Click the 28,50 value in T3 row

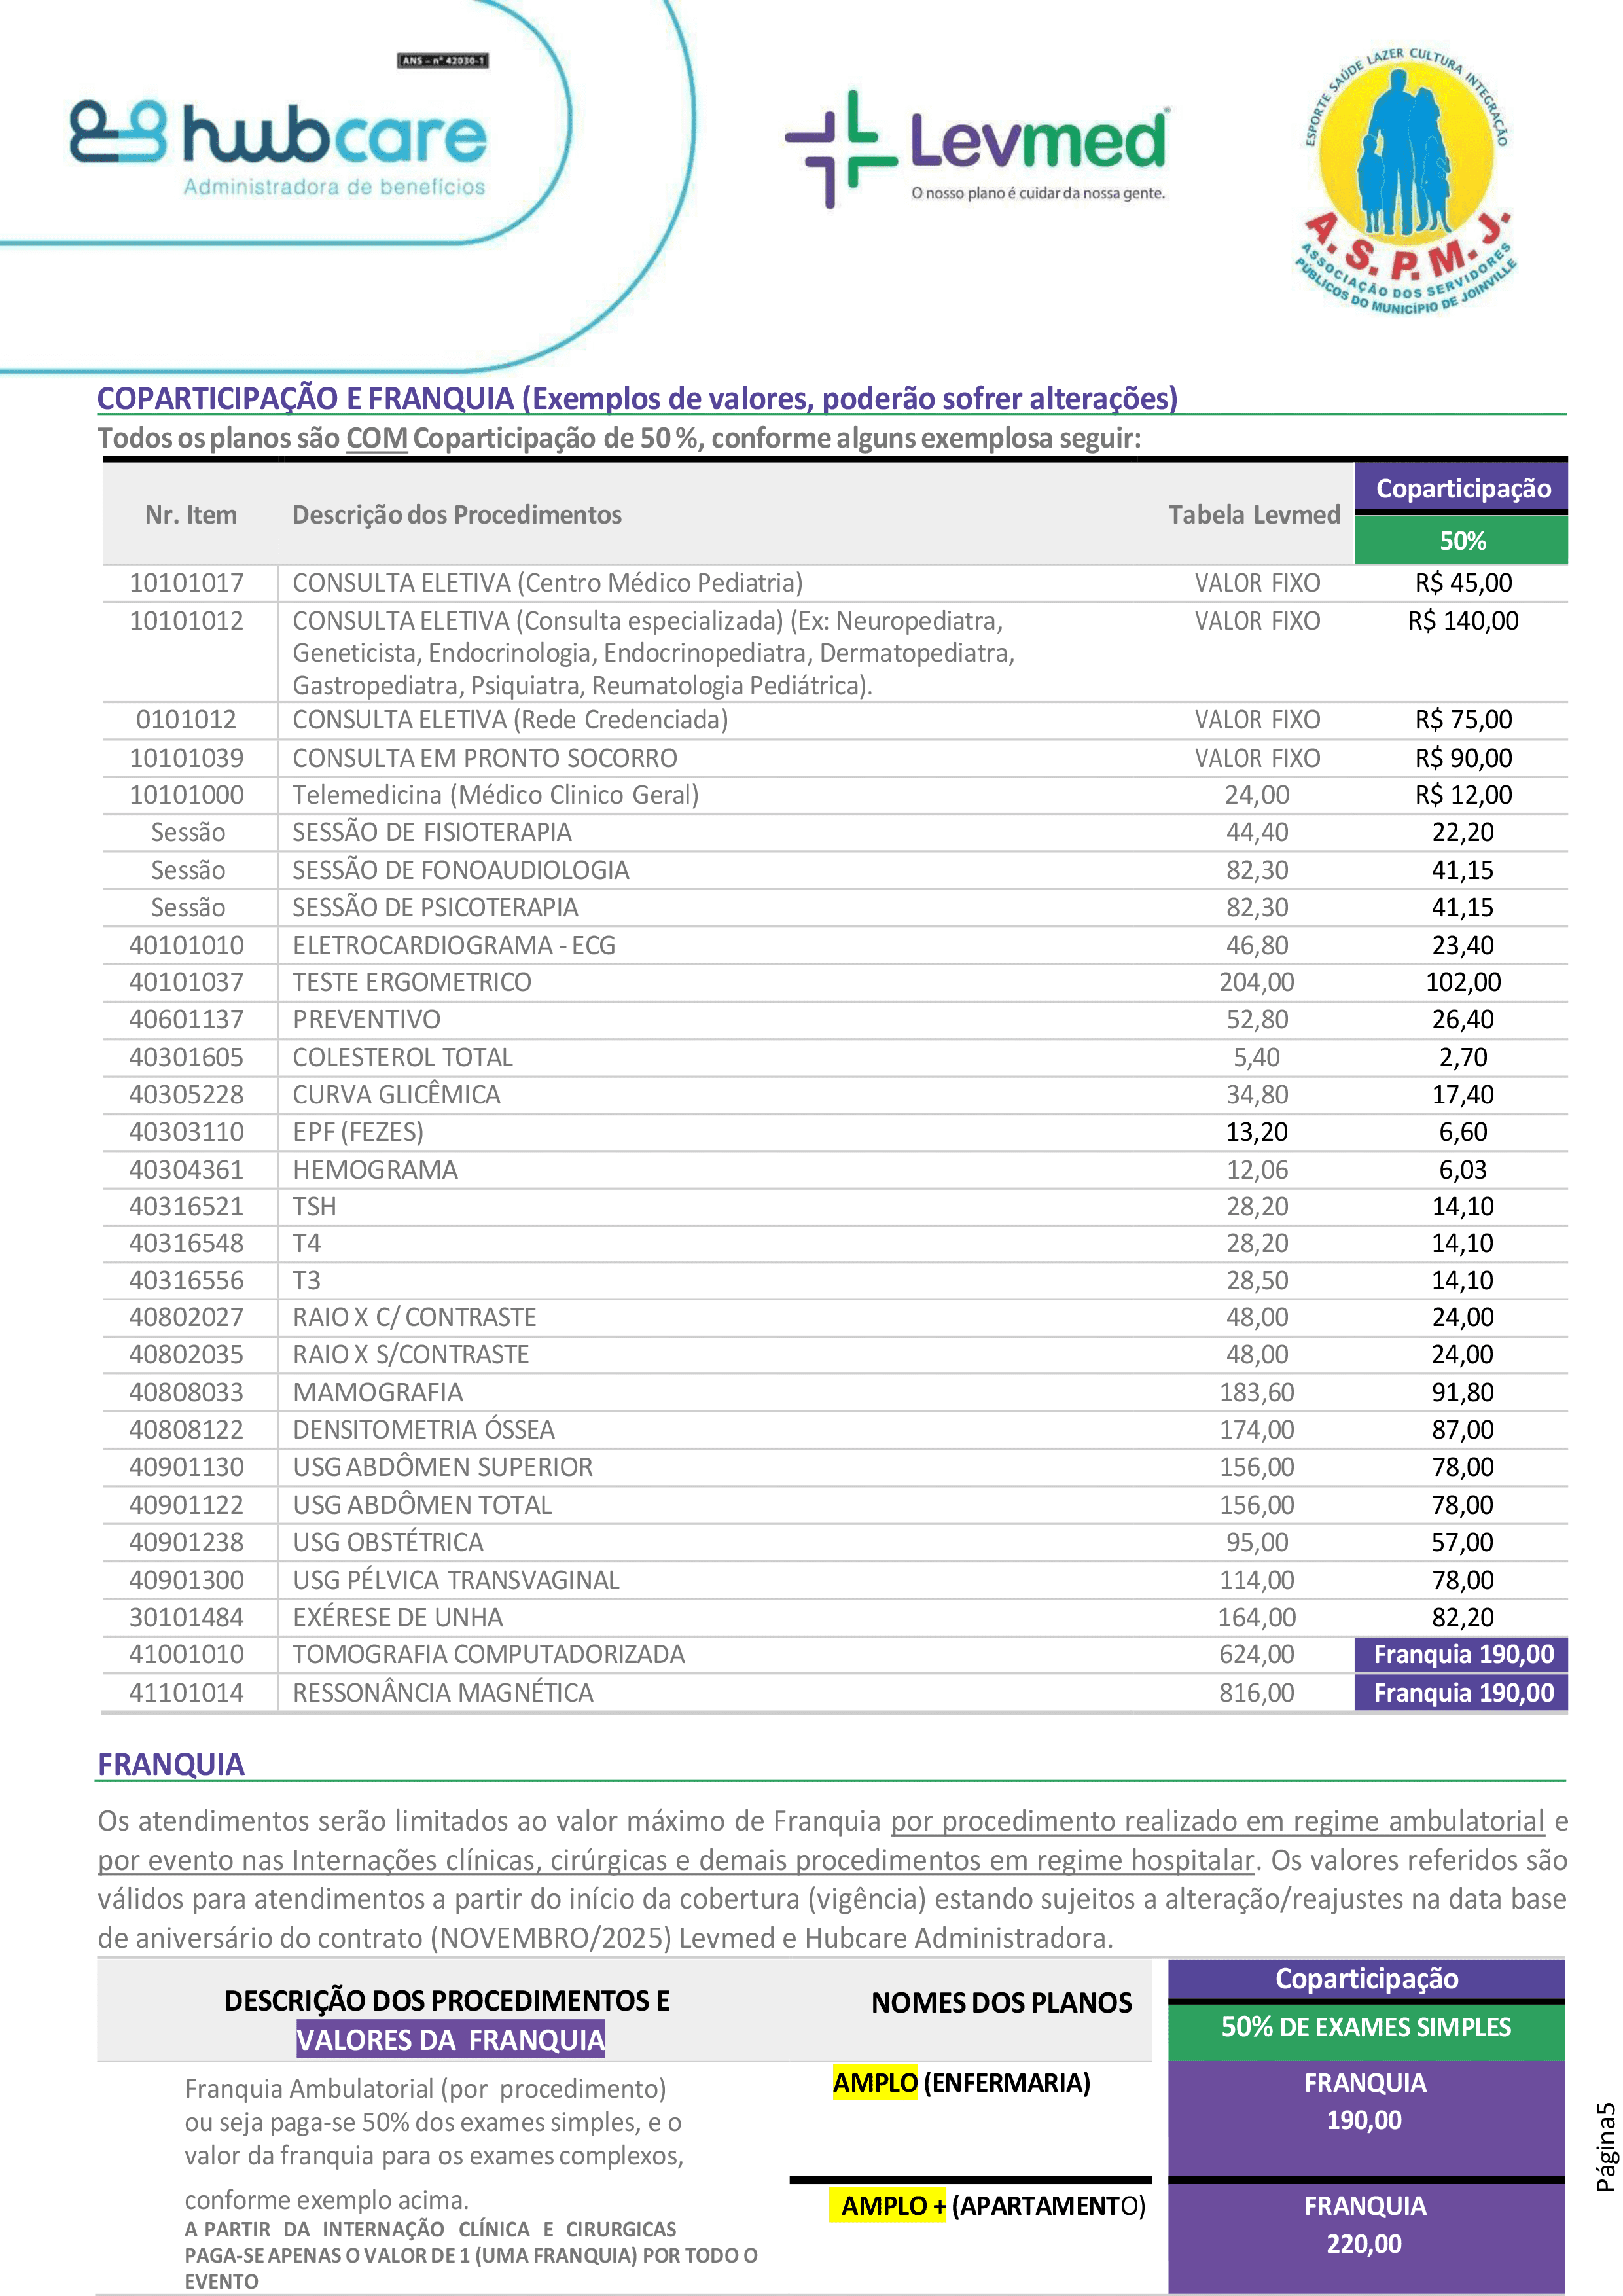pos(1257,1280)
